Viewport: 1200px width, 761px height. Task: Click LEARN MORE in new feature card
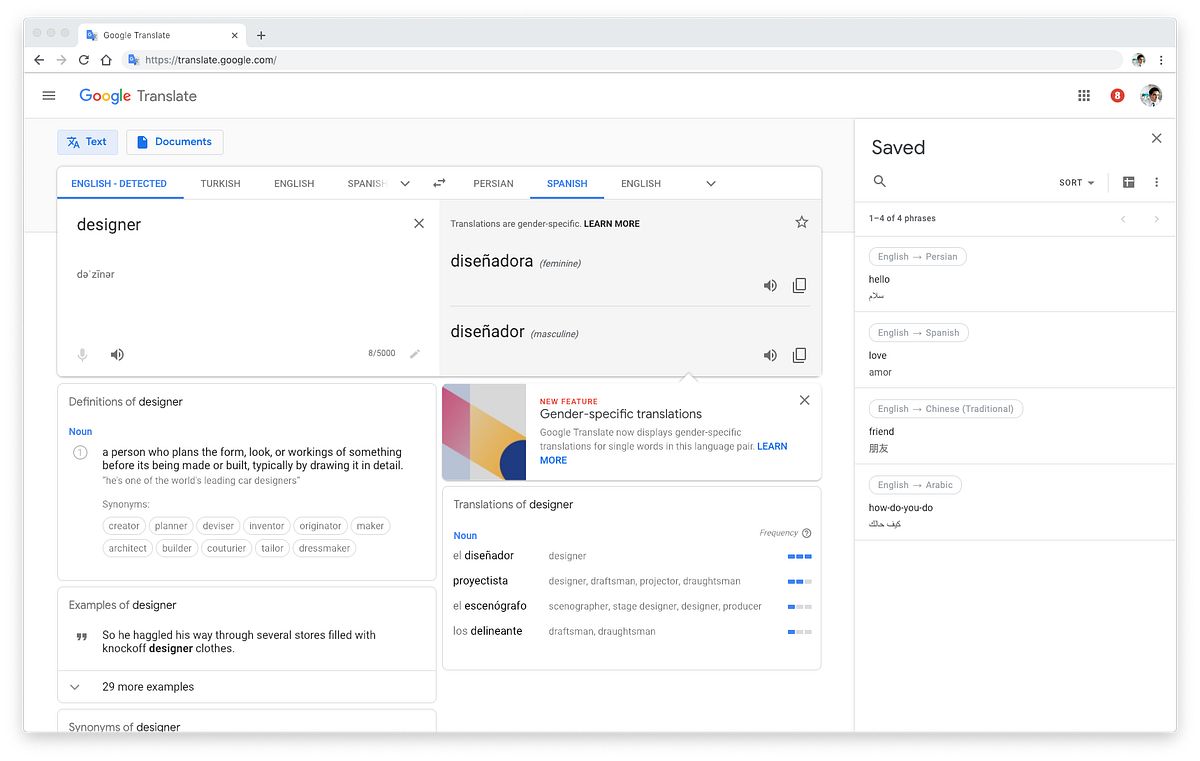[x=663, y=453]
